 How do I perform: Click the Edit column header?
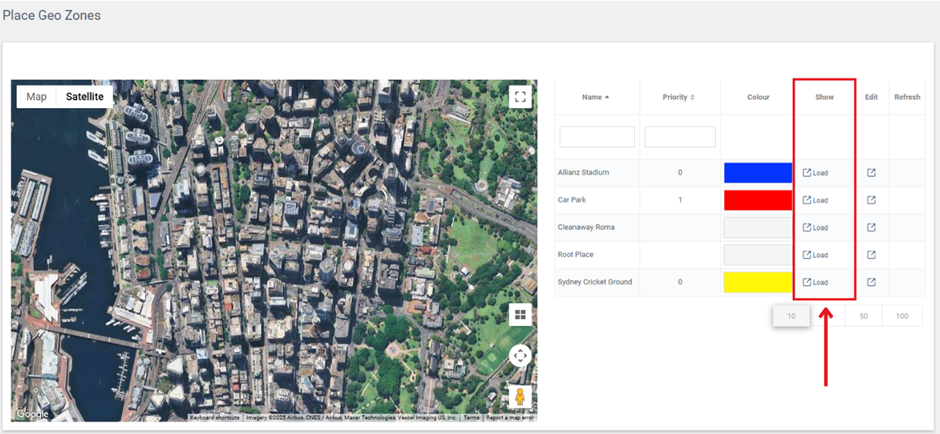click(x=871, y=97)
